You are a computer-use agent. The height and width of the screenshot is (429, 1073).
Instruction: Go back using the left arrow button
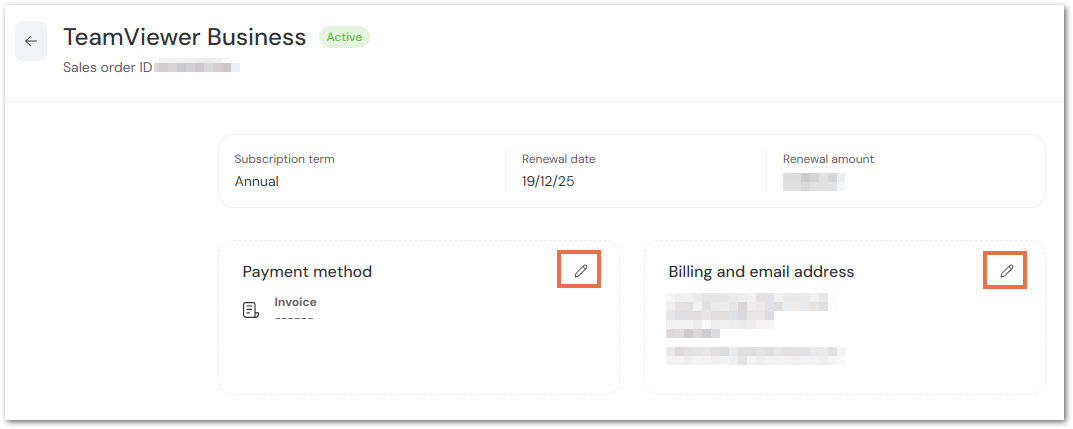pyautogui.click(x=31, y=41)
